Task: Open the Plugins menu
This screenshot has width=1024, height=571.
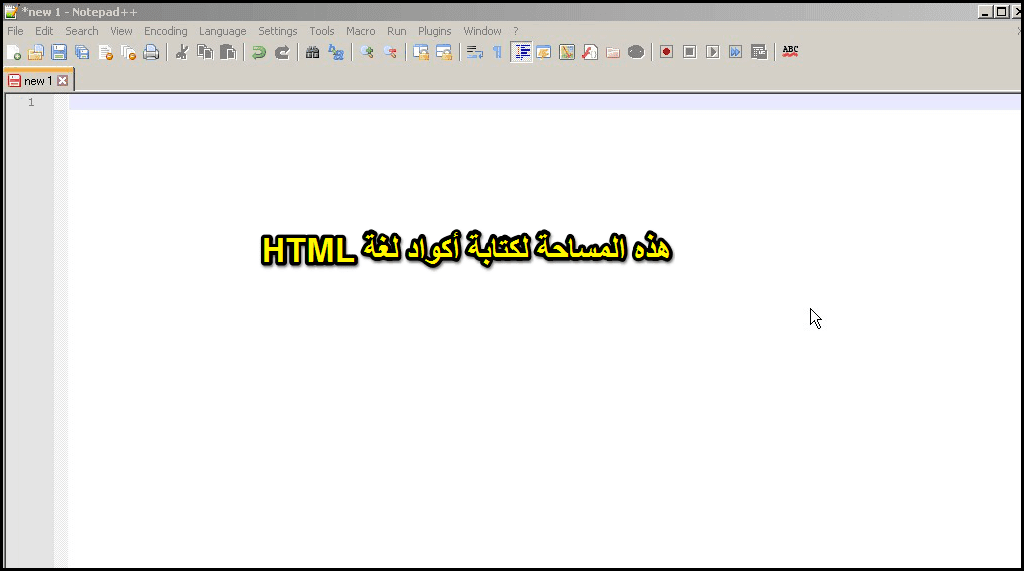Action: (x=434, y=31)
